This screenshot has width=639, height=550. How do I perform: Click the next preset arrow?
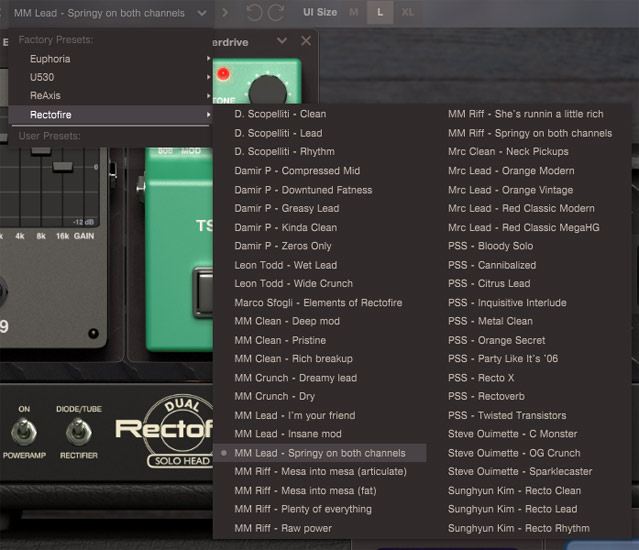224,13
